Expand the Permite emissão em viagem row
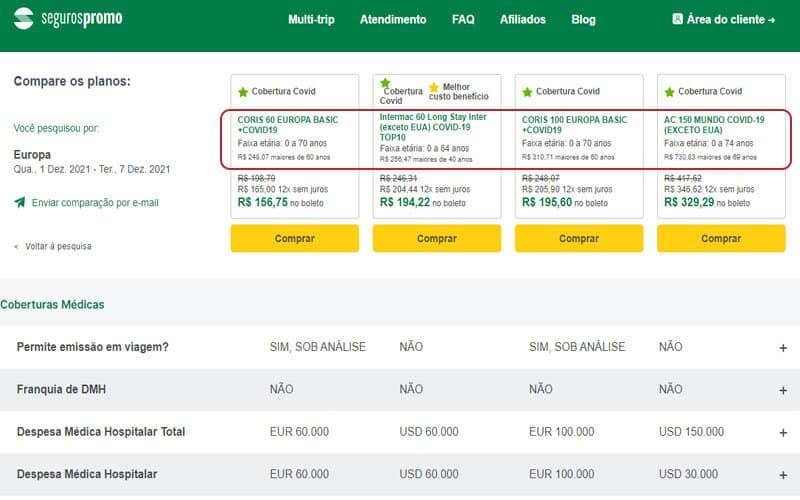 pos(783,348)
